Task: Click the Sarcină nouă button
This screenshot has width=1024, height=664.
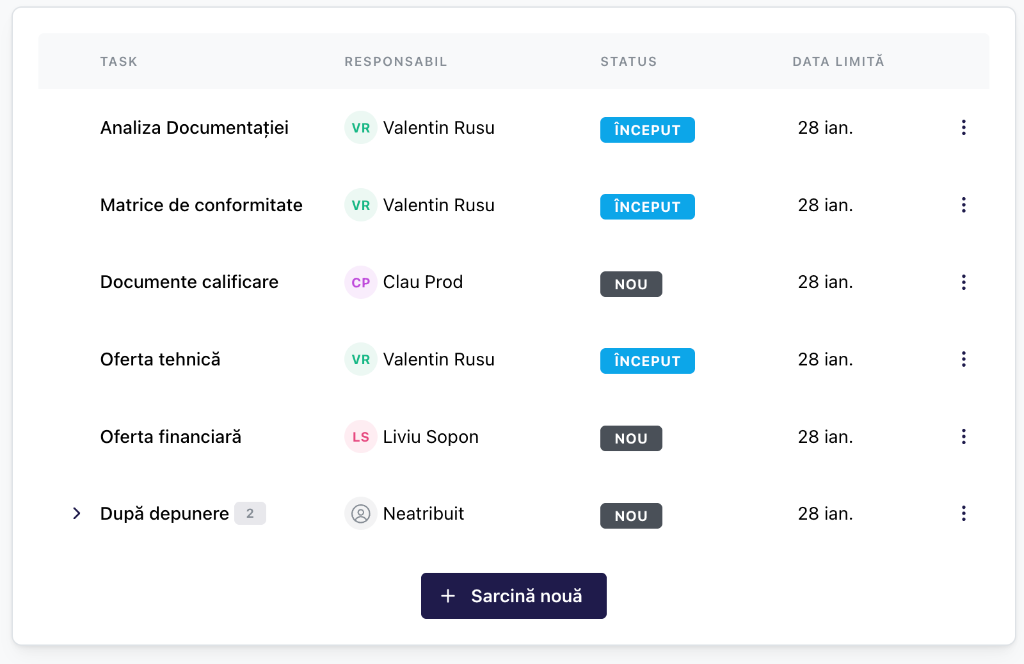Action: click(513, 596)
